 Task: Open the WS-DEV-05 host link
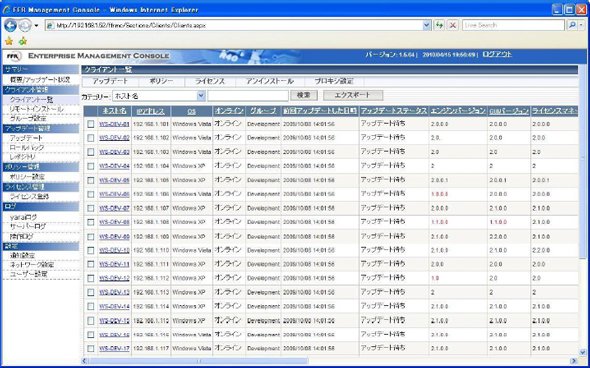(114, 180)
